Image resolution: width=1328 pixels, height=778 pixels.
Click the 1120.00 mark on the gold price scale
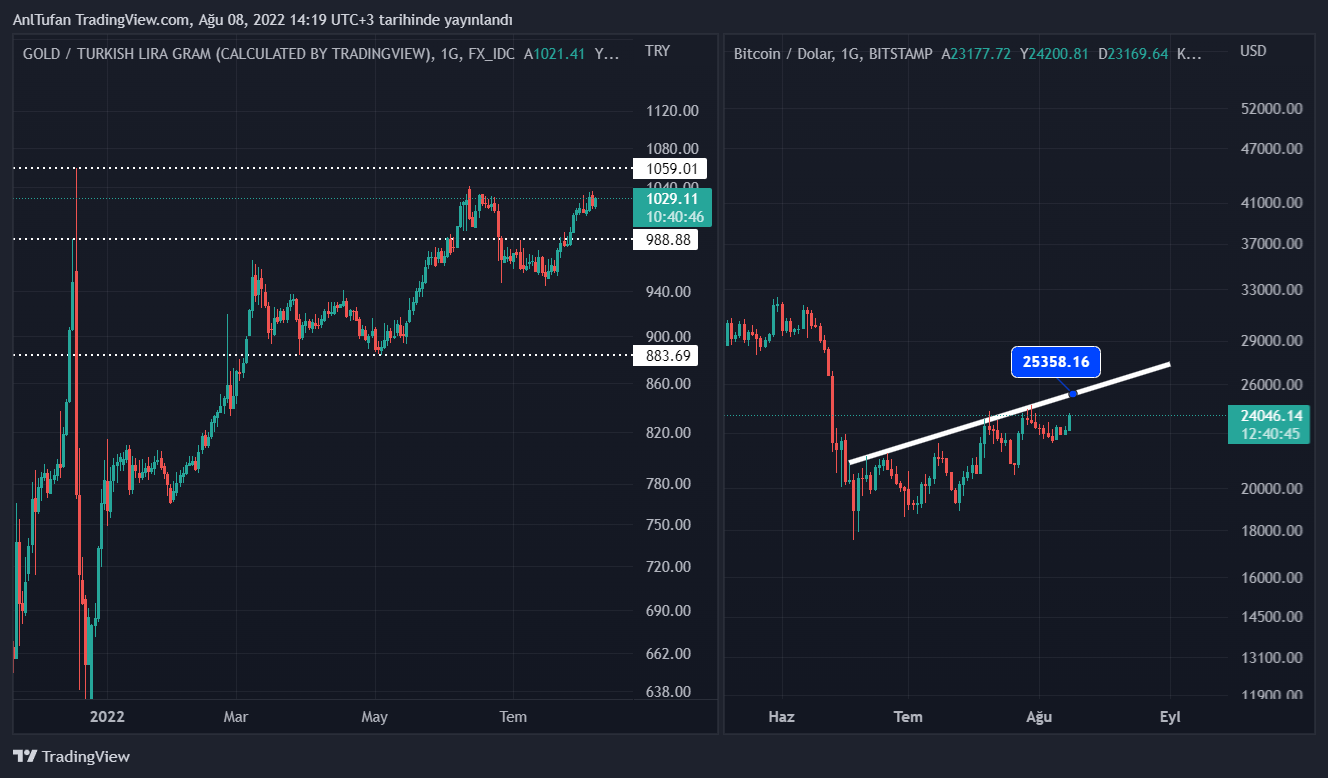[x=671, y=110]
